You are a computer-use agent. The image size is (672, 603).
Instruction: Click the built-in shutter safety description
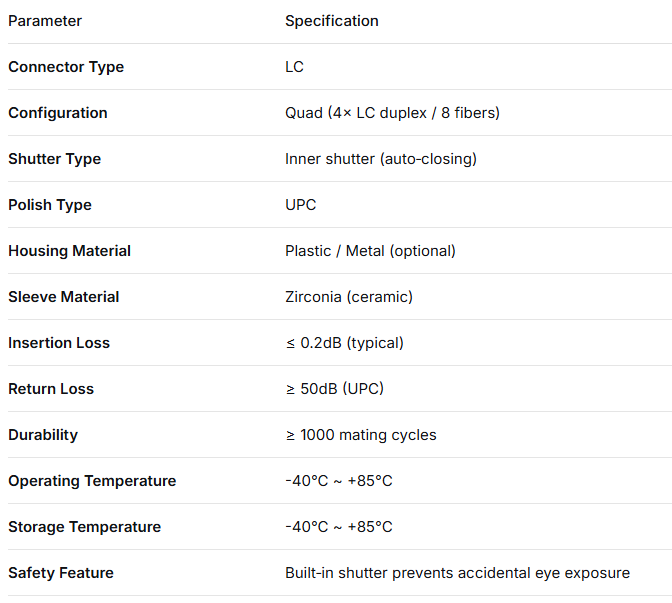coord(457,573)
